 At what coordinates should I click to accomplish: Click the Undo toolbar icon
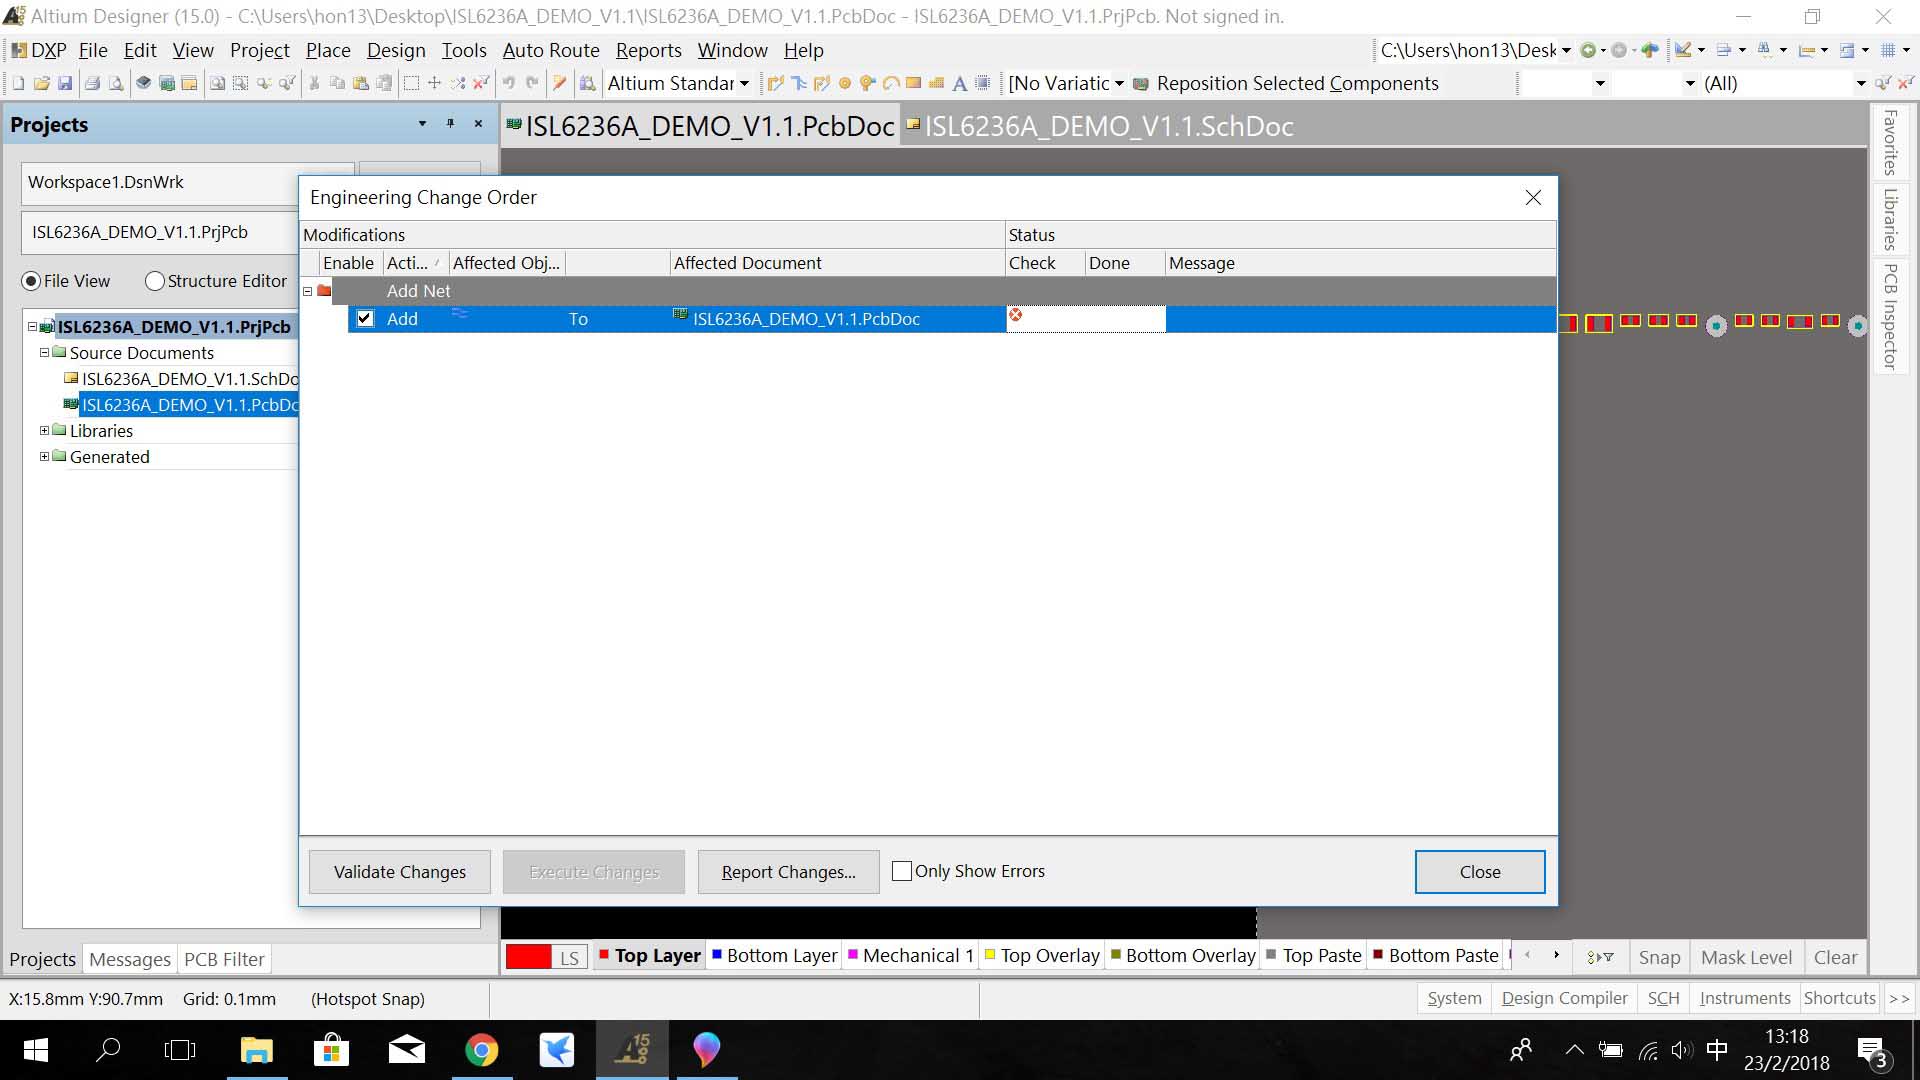[x=509, y=84]
